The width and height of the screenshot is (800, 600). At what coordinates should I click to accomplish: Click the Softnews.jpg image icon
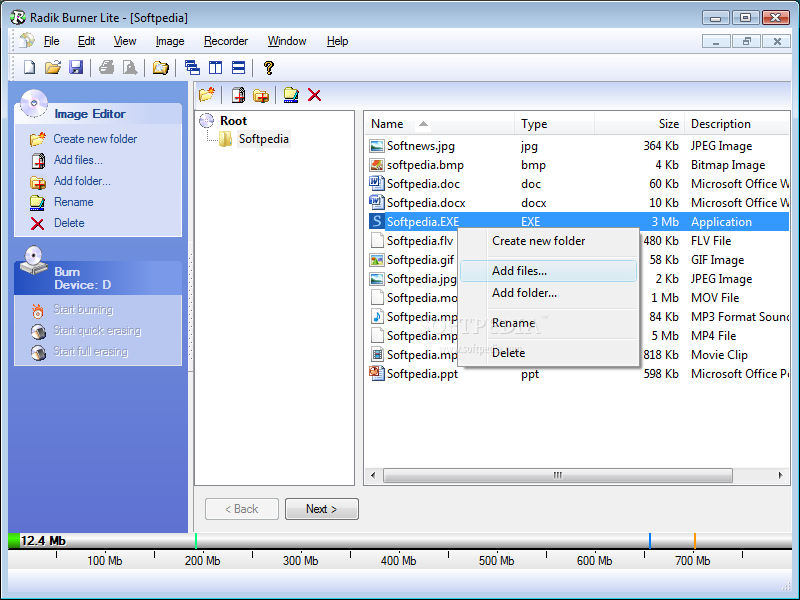[x=377, y=146]
